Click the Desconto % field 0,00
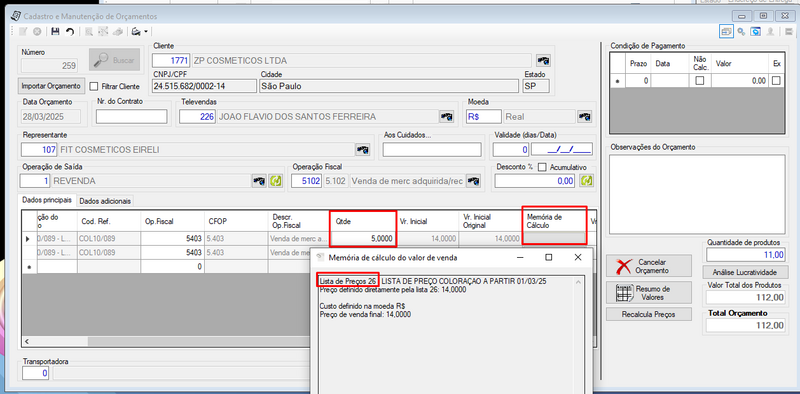The height and width of the screenshot is (394, 800). pos(535,181)
